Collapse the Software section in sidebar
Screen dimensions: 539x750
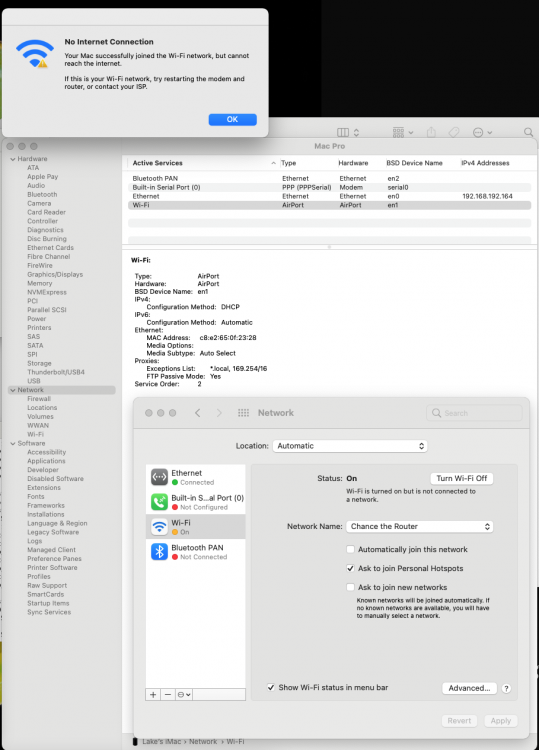tap(13, 443)
